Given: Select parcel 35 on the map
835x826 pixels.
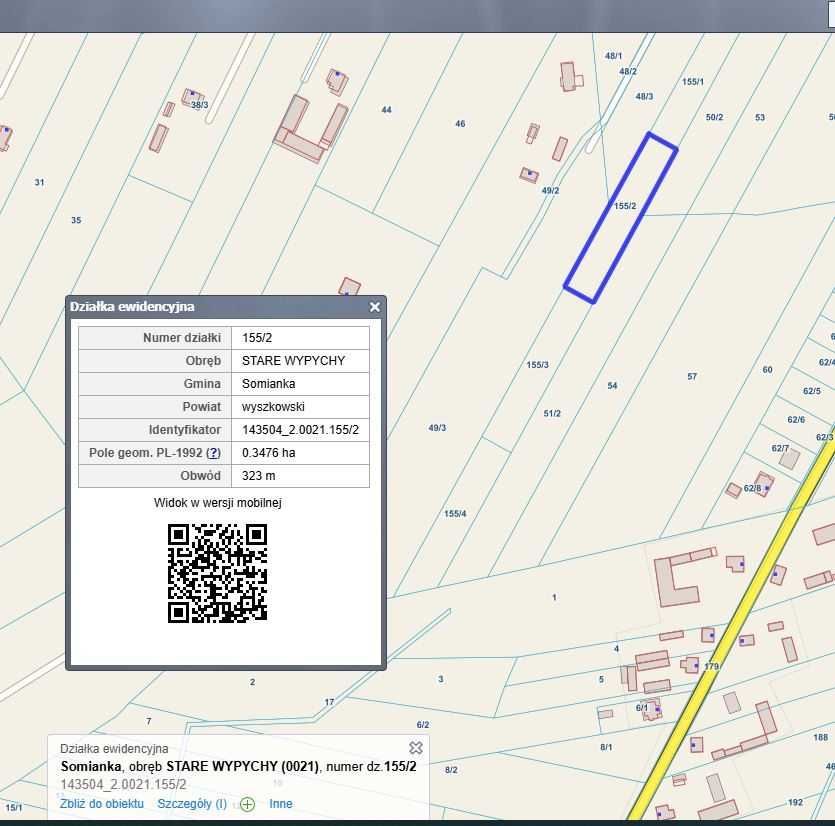Looking at the screenshot, I should click(x=76, y=220).
